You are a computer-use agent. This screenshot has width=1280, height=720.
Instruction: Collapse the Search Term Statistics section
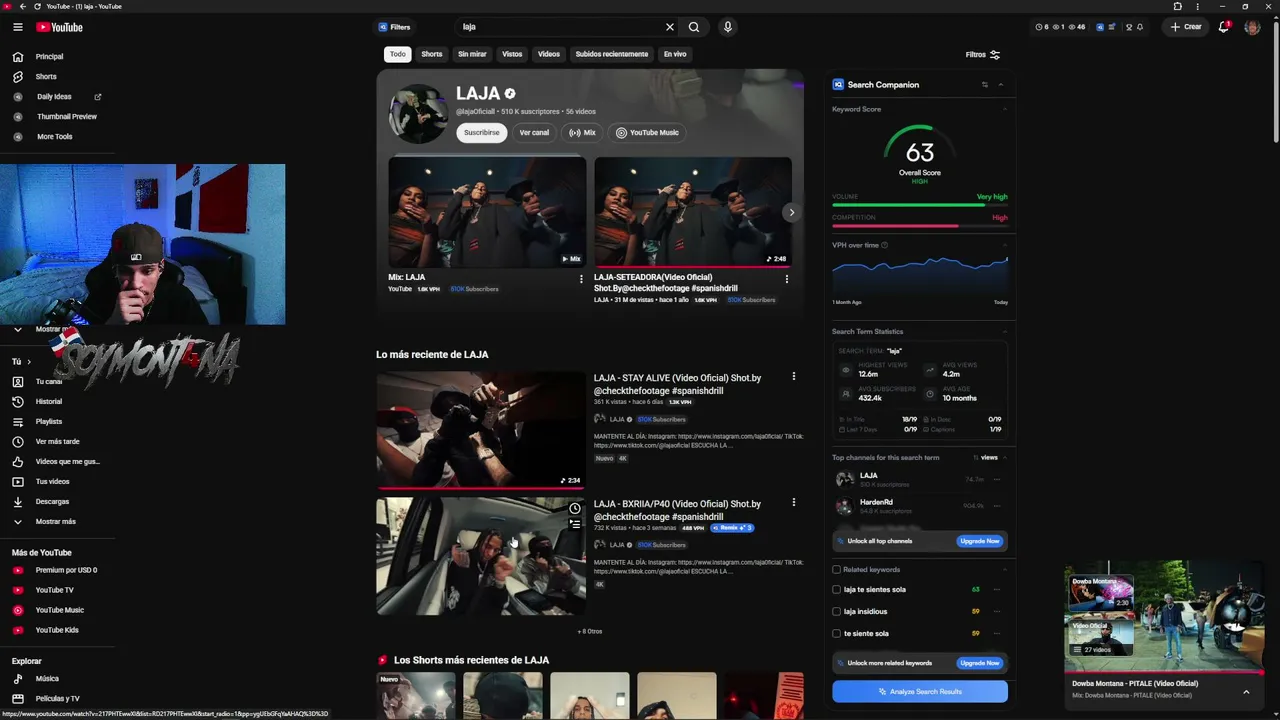click(x=1005, y=331)
